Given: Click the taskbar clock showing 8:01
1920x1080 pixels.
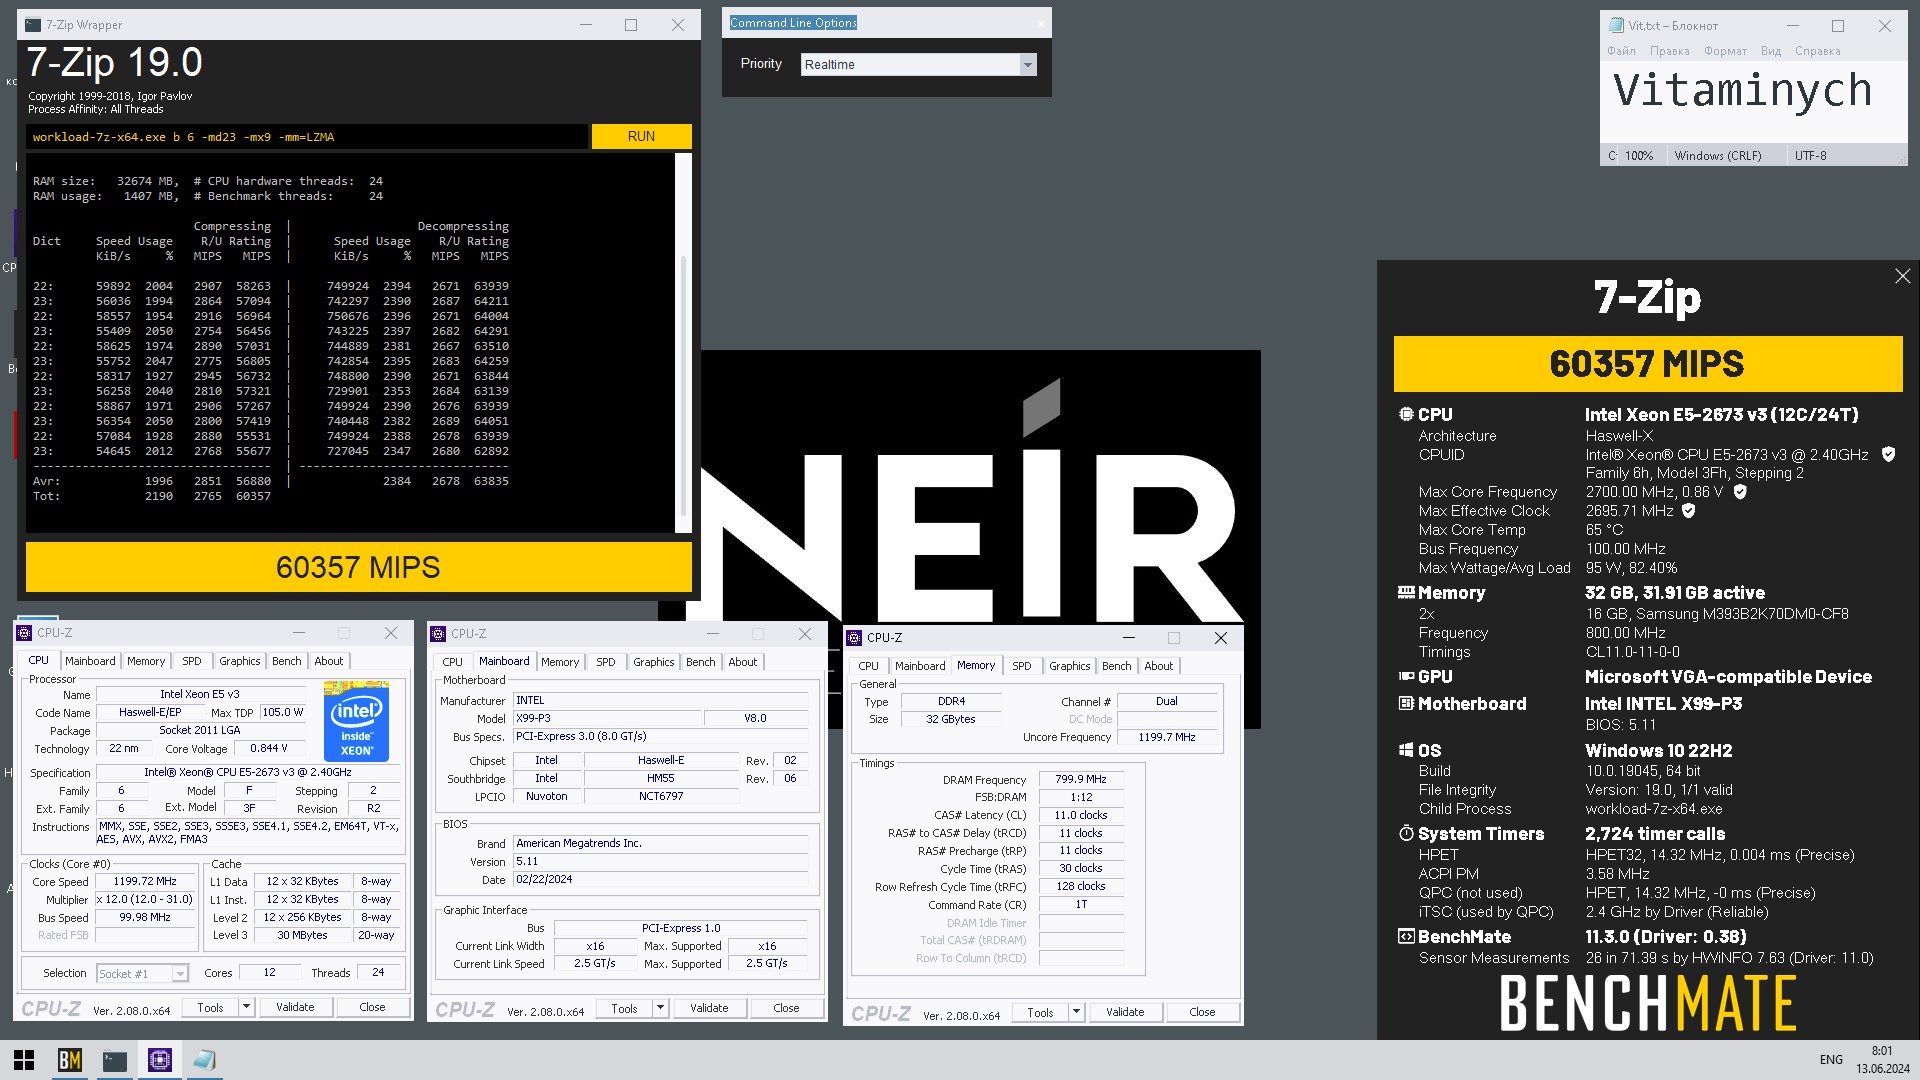Looking at the screenshot, I should point(1882,1060).
